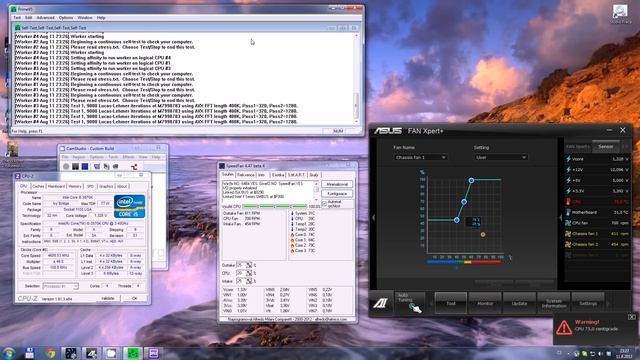Viewport: 640px width, 360px height.
Task: Click the Motherboard thermometer icon in Sensor panel
Action: (x=568, y=212)
